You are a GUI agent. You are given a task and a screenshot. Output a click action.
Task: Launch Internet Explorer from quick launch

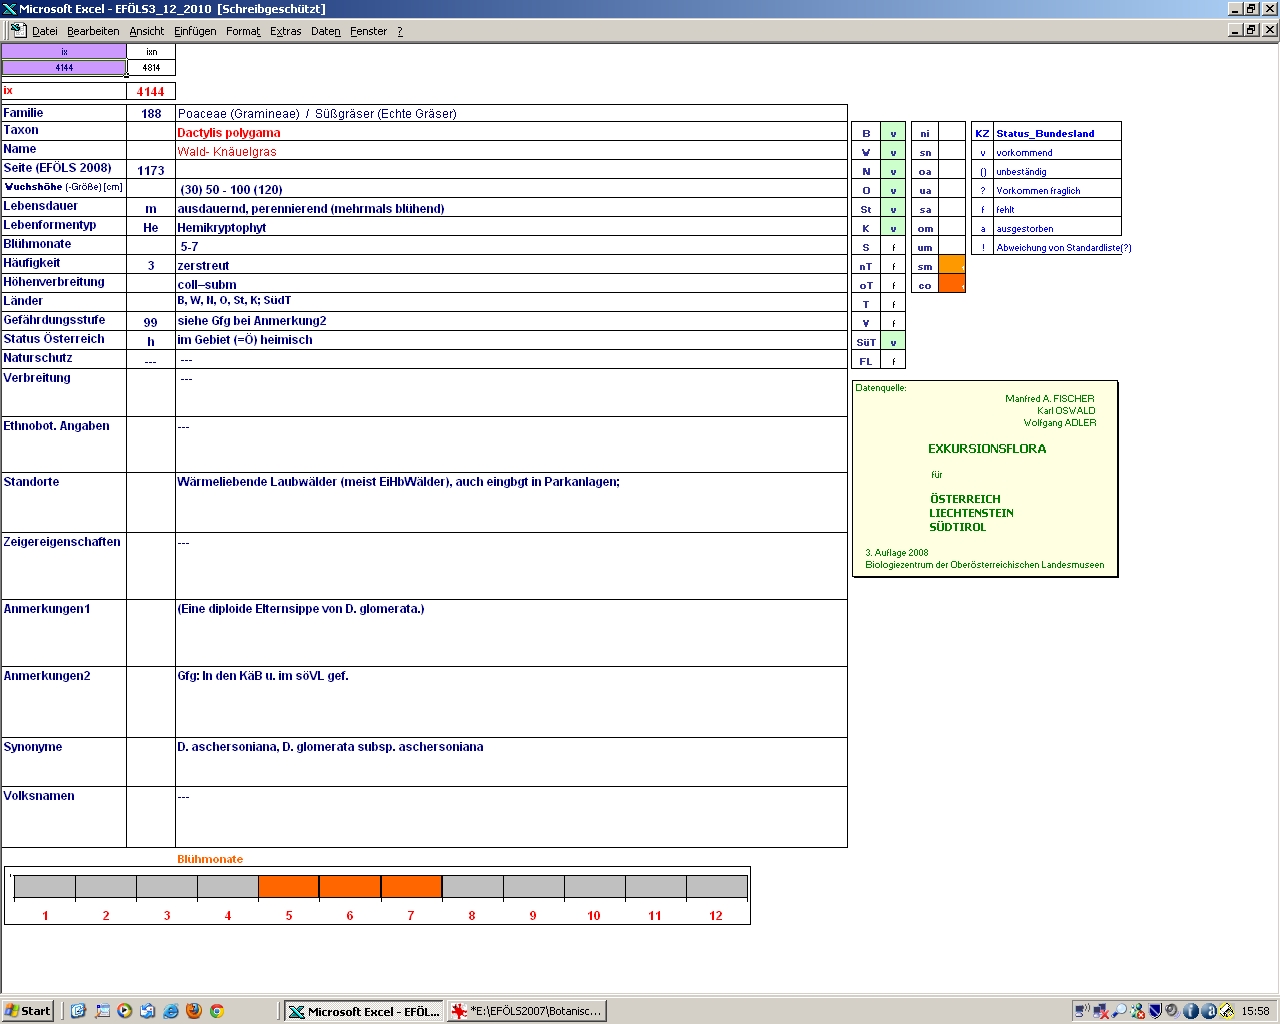click(171, 1011)
